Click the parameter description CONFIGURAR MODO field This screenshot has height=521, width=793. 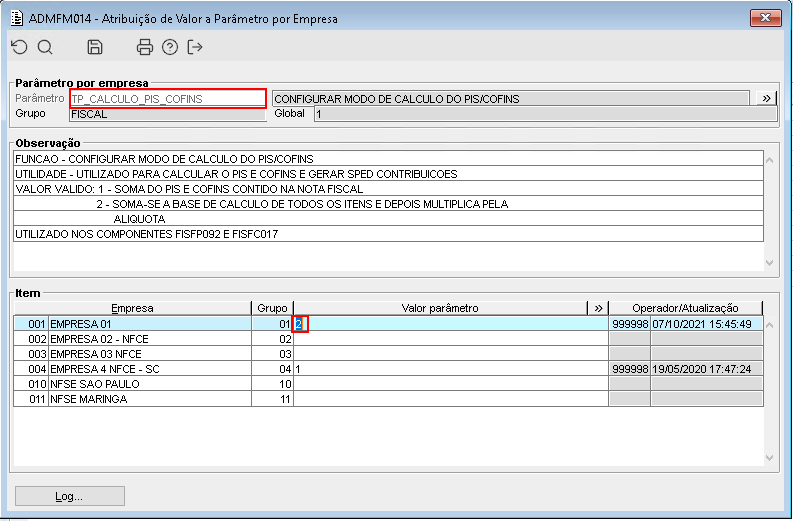click(x=511, y=99)
